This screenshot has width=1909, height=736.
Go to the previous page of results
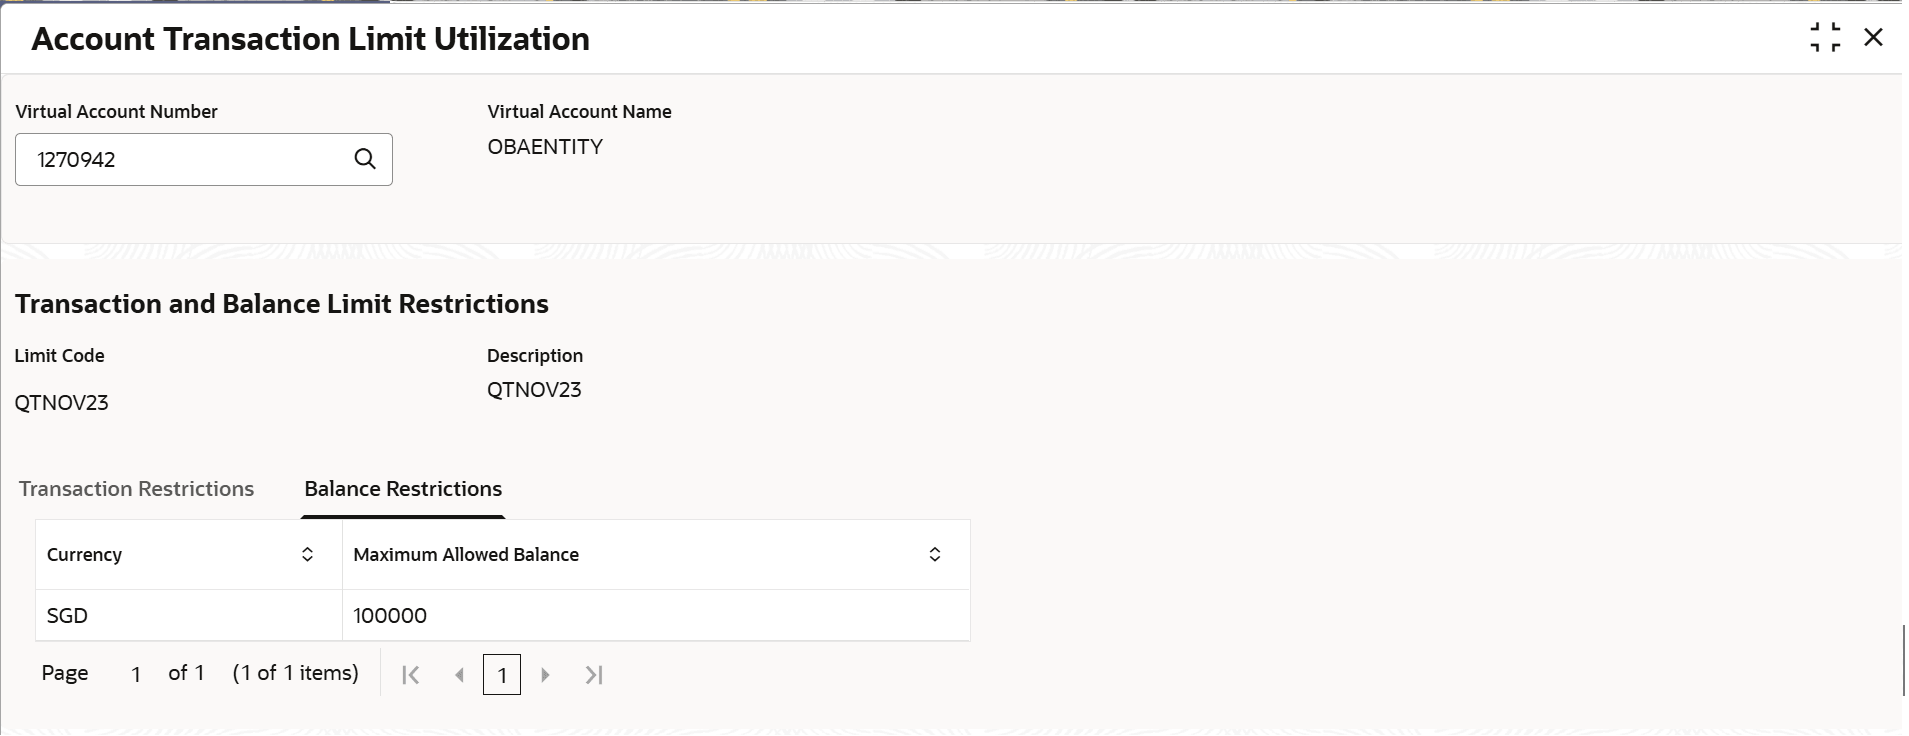coord(459,675)
